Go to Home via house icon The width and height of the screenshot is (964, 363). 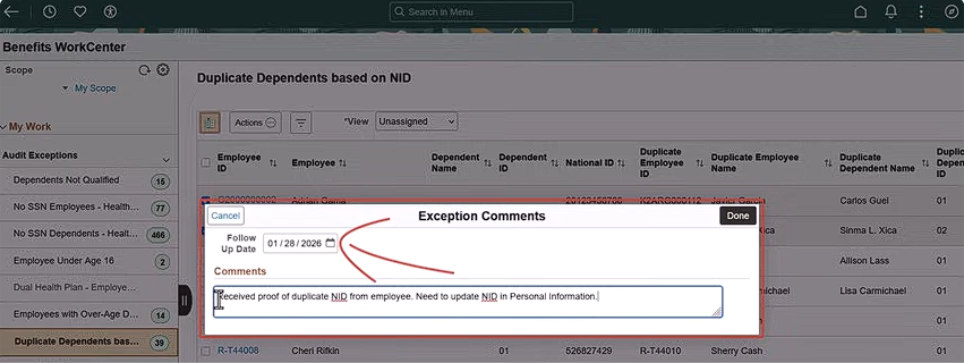(x=861, y=12)
